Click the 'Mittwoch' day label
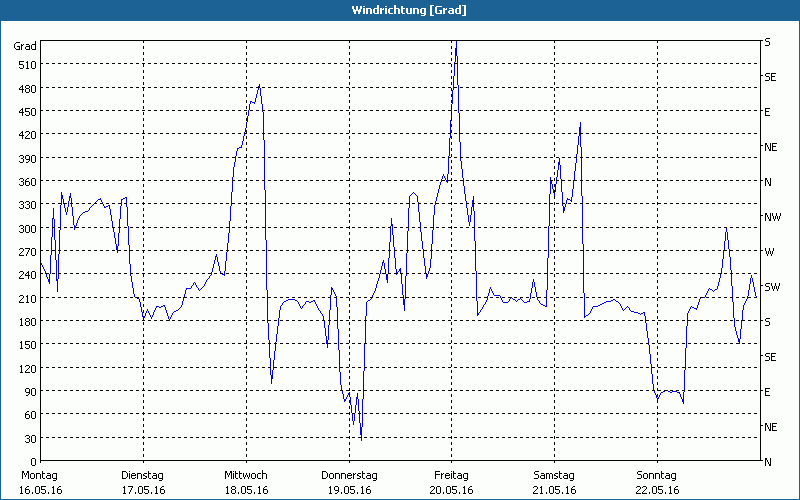Viewport: 800px width, 500px height. pos(246,476)
